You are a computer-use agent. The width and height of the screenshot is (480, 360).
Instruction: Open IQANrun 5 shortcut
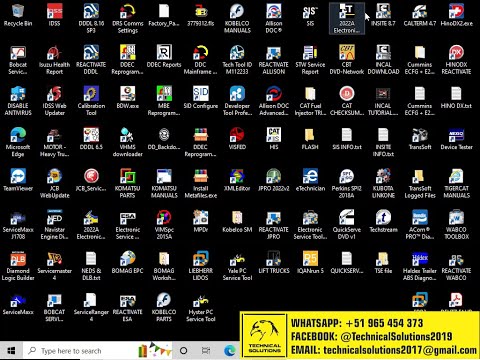(x=310, y=263)
